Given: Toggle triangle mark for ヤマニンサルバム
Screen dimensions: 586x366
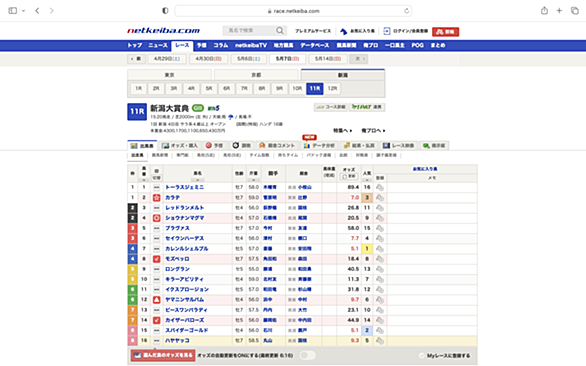Looking at the screenshot, I should point(157,300).
